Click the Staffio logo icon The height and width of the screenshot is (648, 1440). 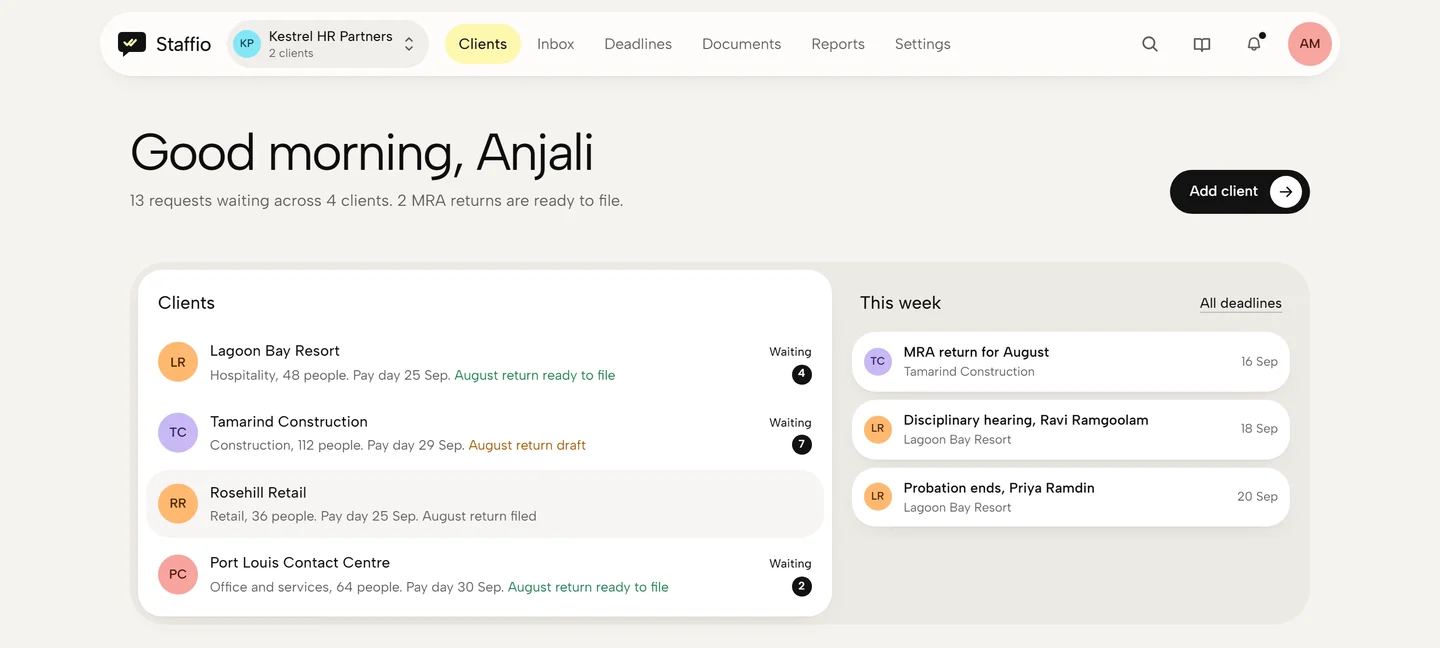coord(132,44)
